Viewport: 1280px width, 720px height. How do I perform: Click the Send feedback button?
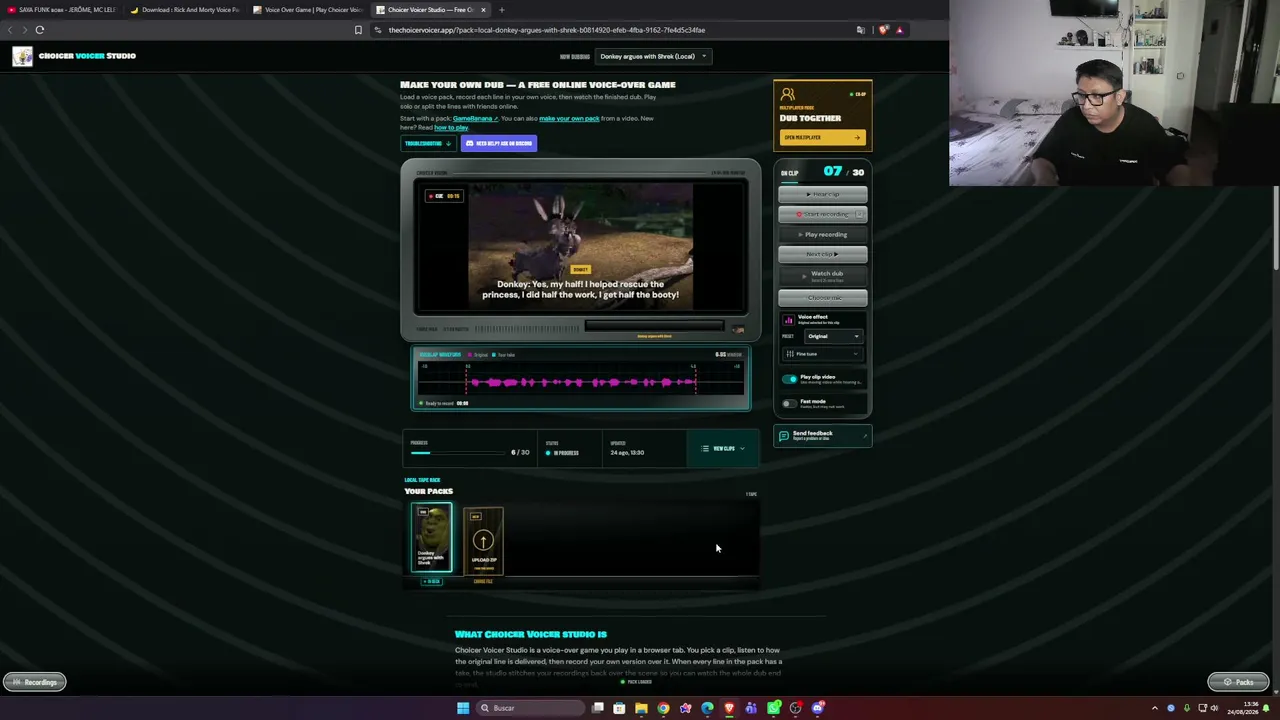[x=822, y=436]
